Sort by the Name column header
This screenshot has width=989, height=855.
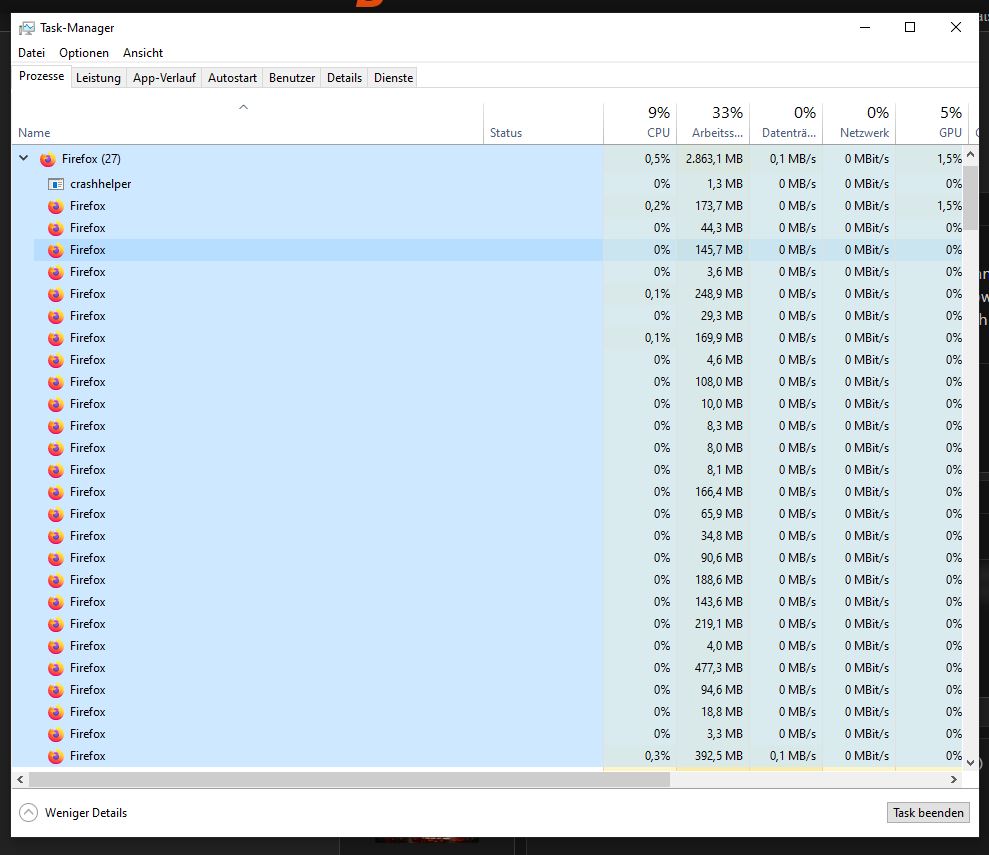click(247, 124)
